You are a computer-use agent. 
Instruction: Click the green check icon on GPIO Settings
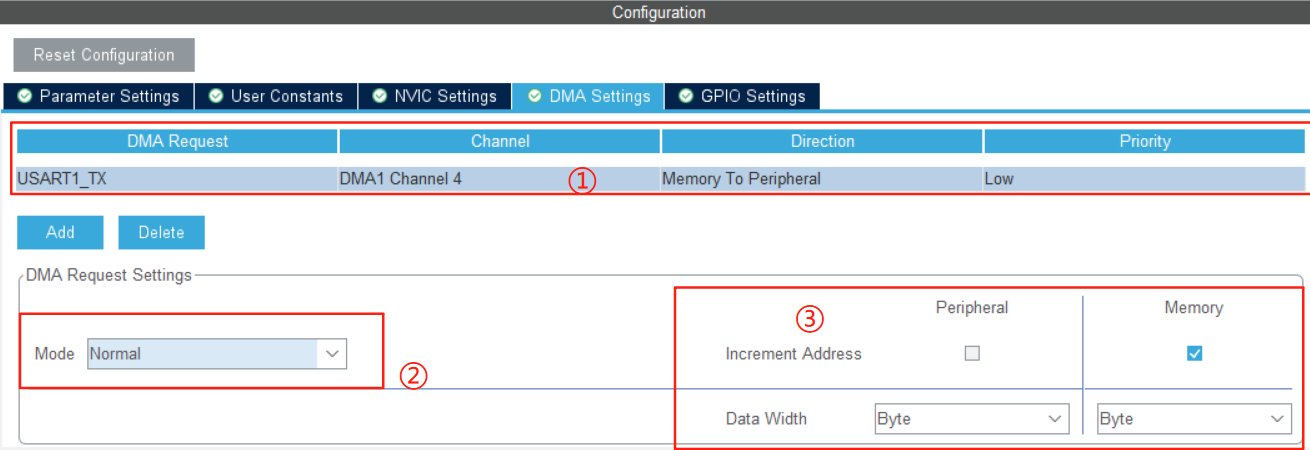click(x=686, y=96)
